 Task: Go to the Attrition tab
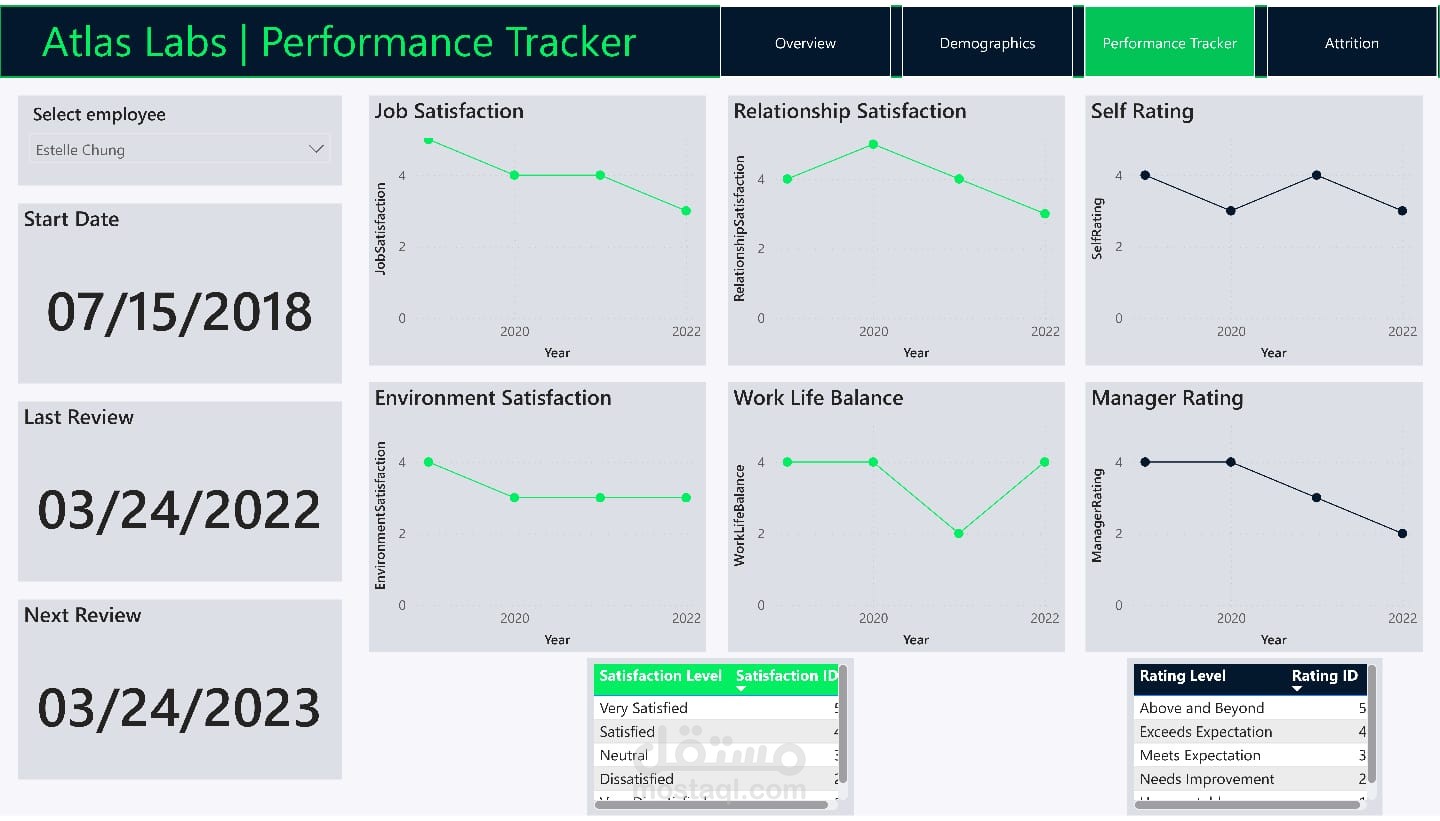[1351, 42]
